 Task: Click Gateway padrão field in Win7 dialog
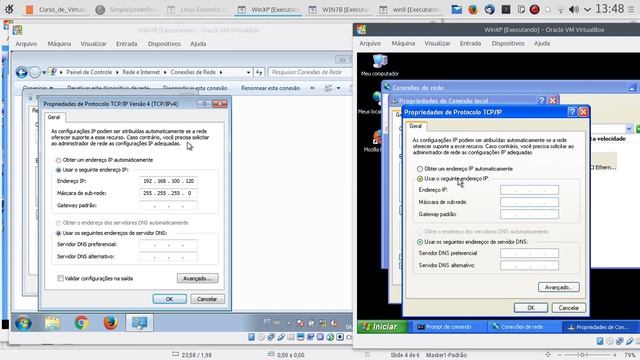[x=168, y=206]
